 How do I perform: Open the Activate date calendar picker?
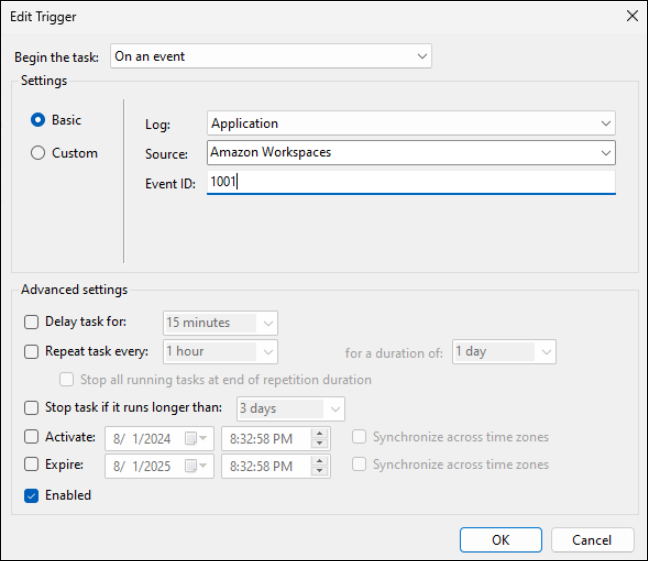pos(204,438)
